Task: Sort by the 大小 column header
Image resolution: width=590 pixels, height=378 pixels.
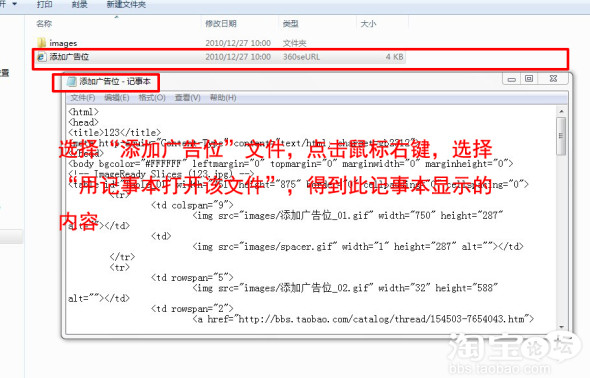Action: point(368,24)
